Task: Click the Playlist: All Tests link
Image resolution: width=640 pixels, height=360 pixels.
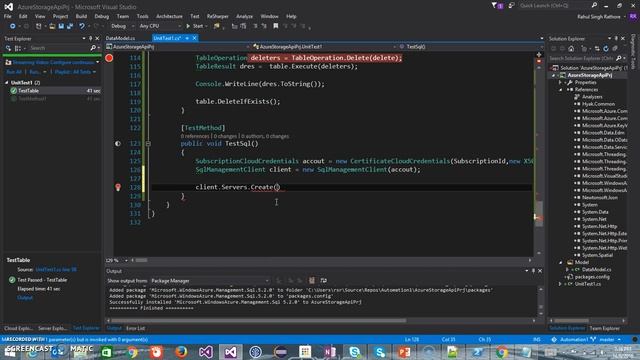Action: coord(73,72)
